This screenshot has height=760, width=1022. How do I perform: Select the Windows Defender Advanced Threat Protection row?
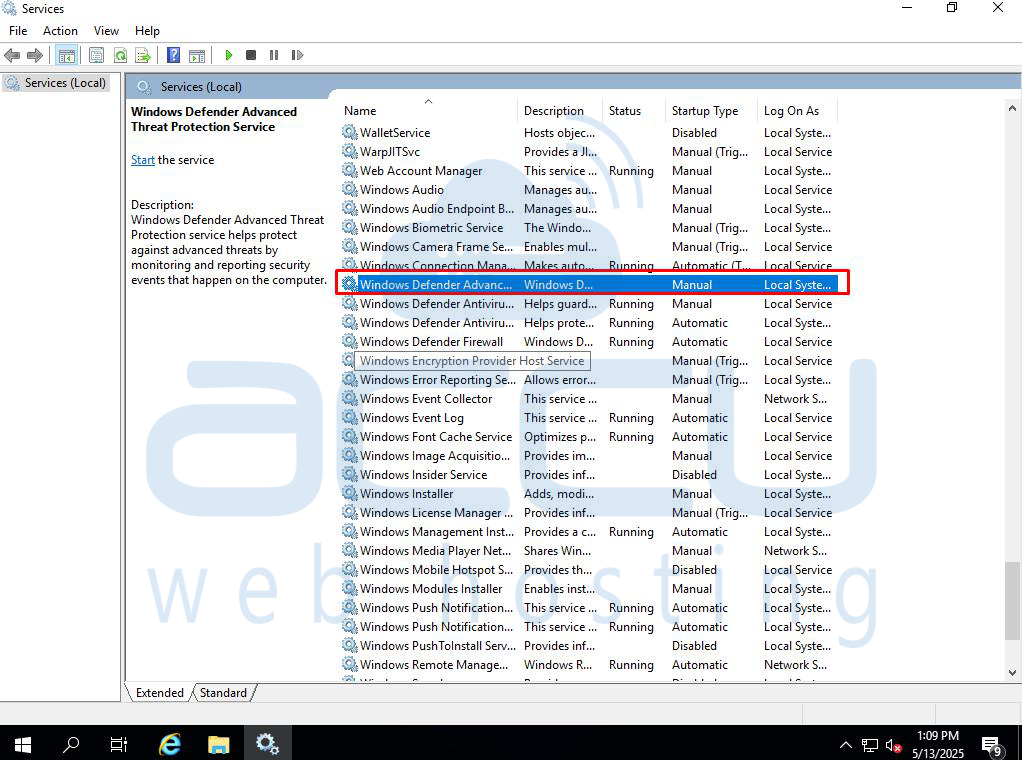tap(589, 285)
